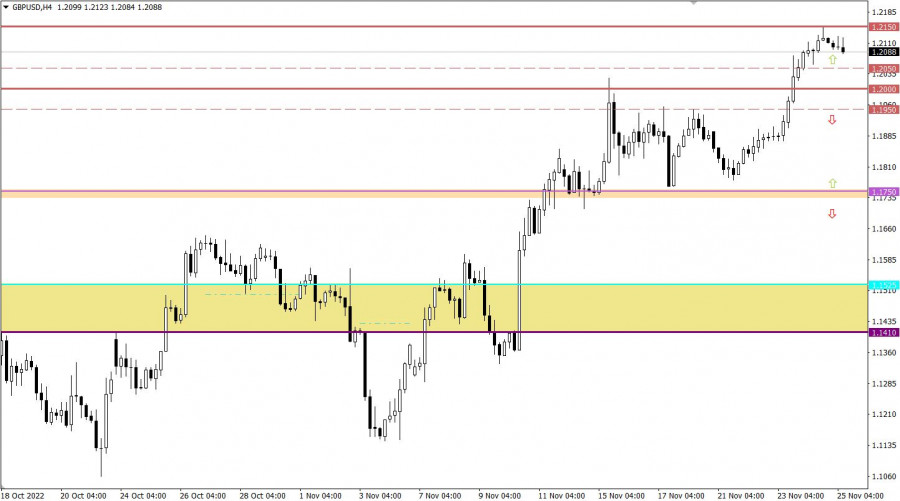Open the dropdown triangle beside GBPUSD,H4
This screenshot has height=501, width=900.
click(6, 7)
